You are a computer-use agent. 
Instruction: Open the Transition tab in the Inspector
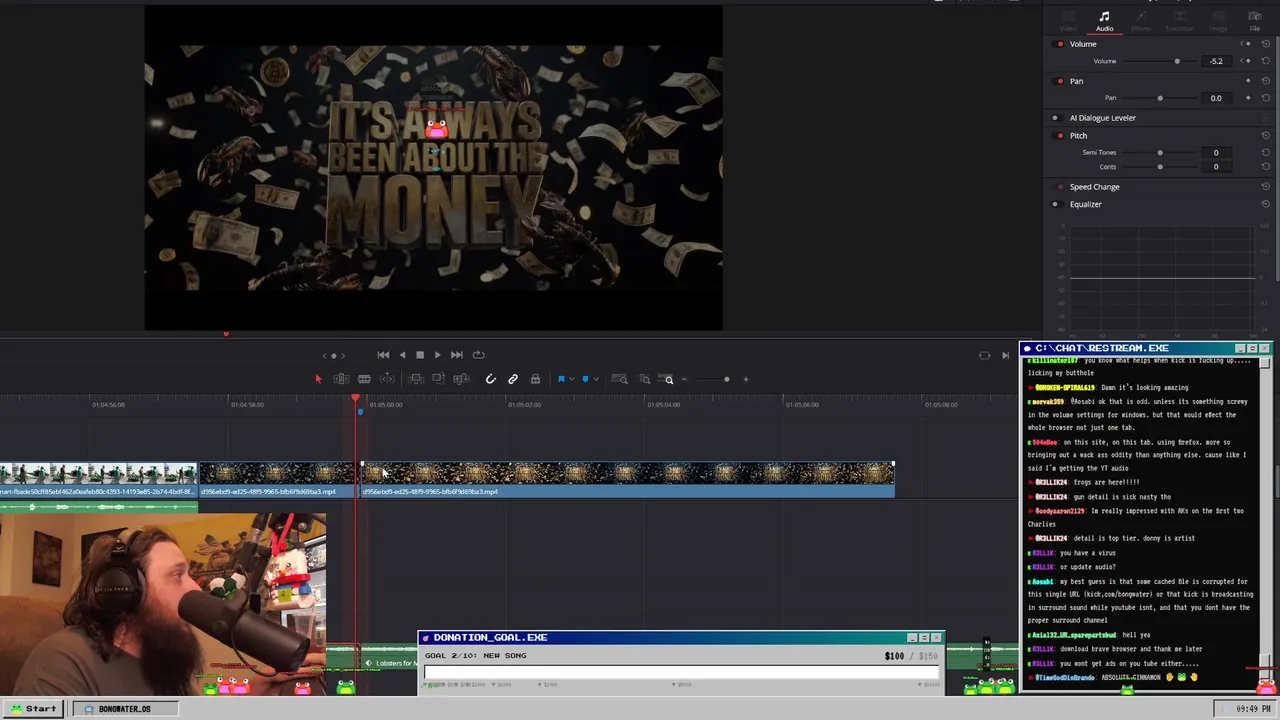pyautogui.click(x=1179, y=21)
